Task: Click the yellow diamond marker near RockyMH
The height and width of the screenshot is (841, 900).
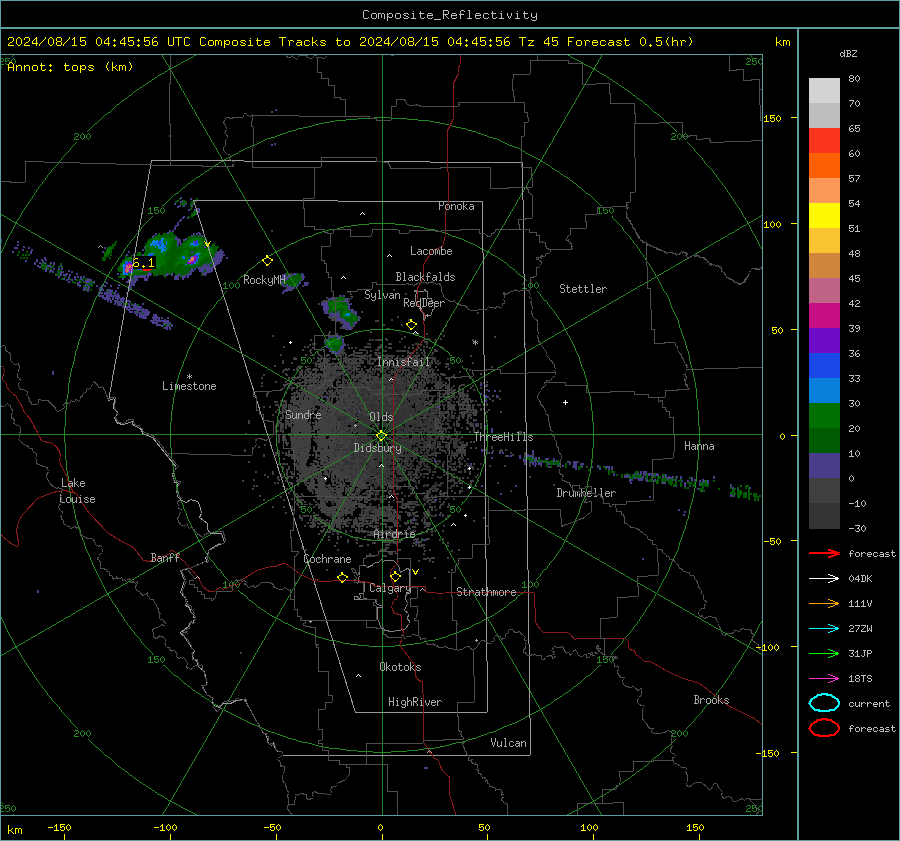Action: [x=267, y=261]
